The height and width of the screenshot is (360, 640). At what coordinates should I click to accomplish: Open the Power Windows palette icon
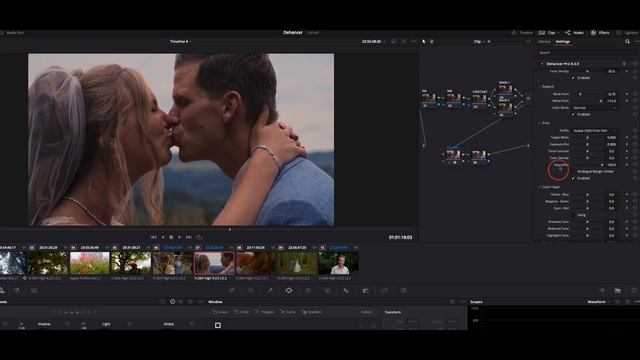coord(289,291)
